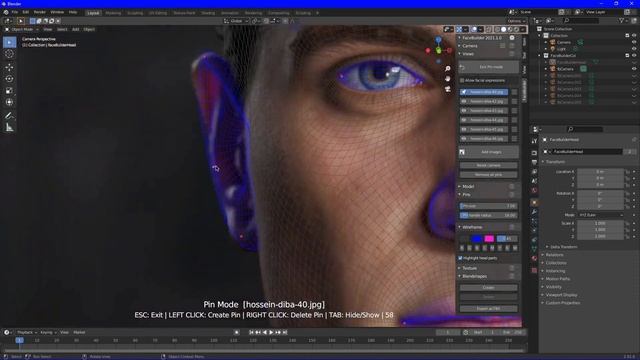640x360 pixels.
Task: Collapse the Blendshapes panel section
Action: coord(460,276)
